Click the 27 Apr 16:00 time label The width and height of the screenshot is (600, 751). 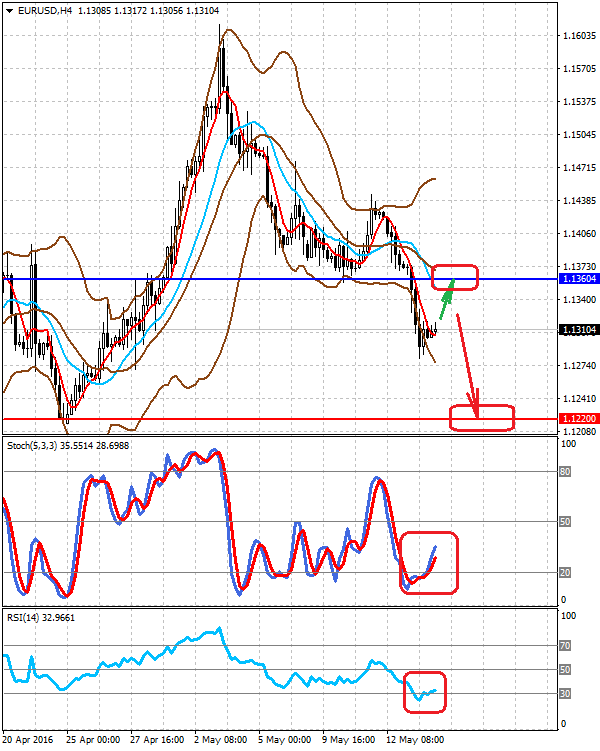click(157, 740)
